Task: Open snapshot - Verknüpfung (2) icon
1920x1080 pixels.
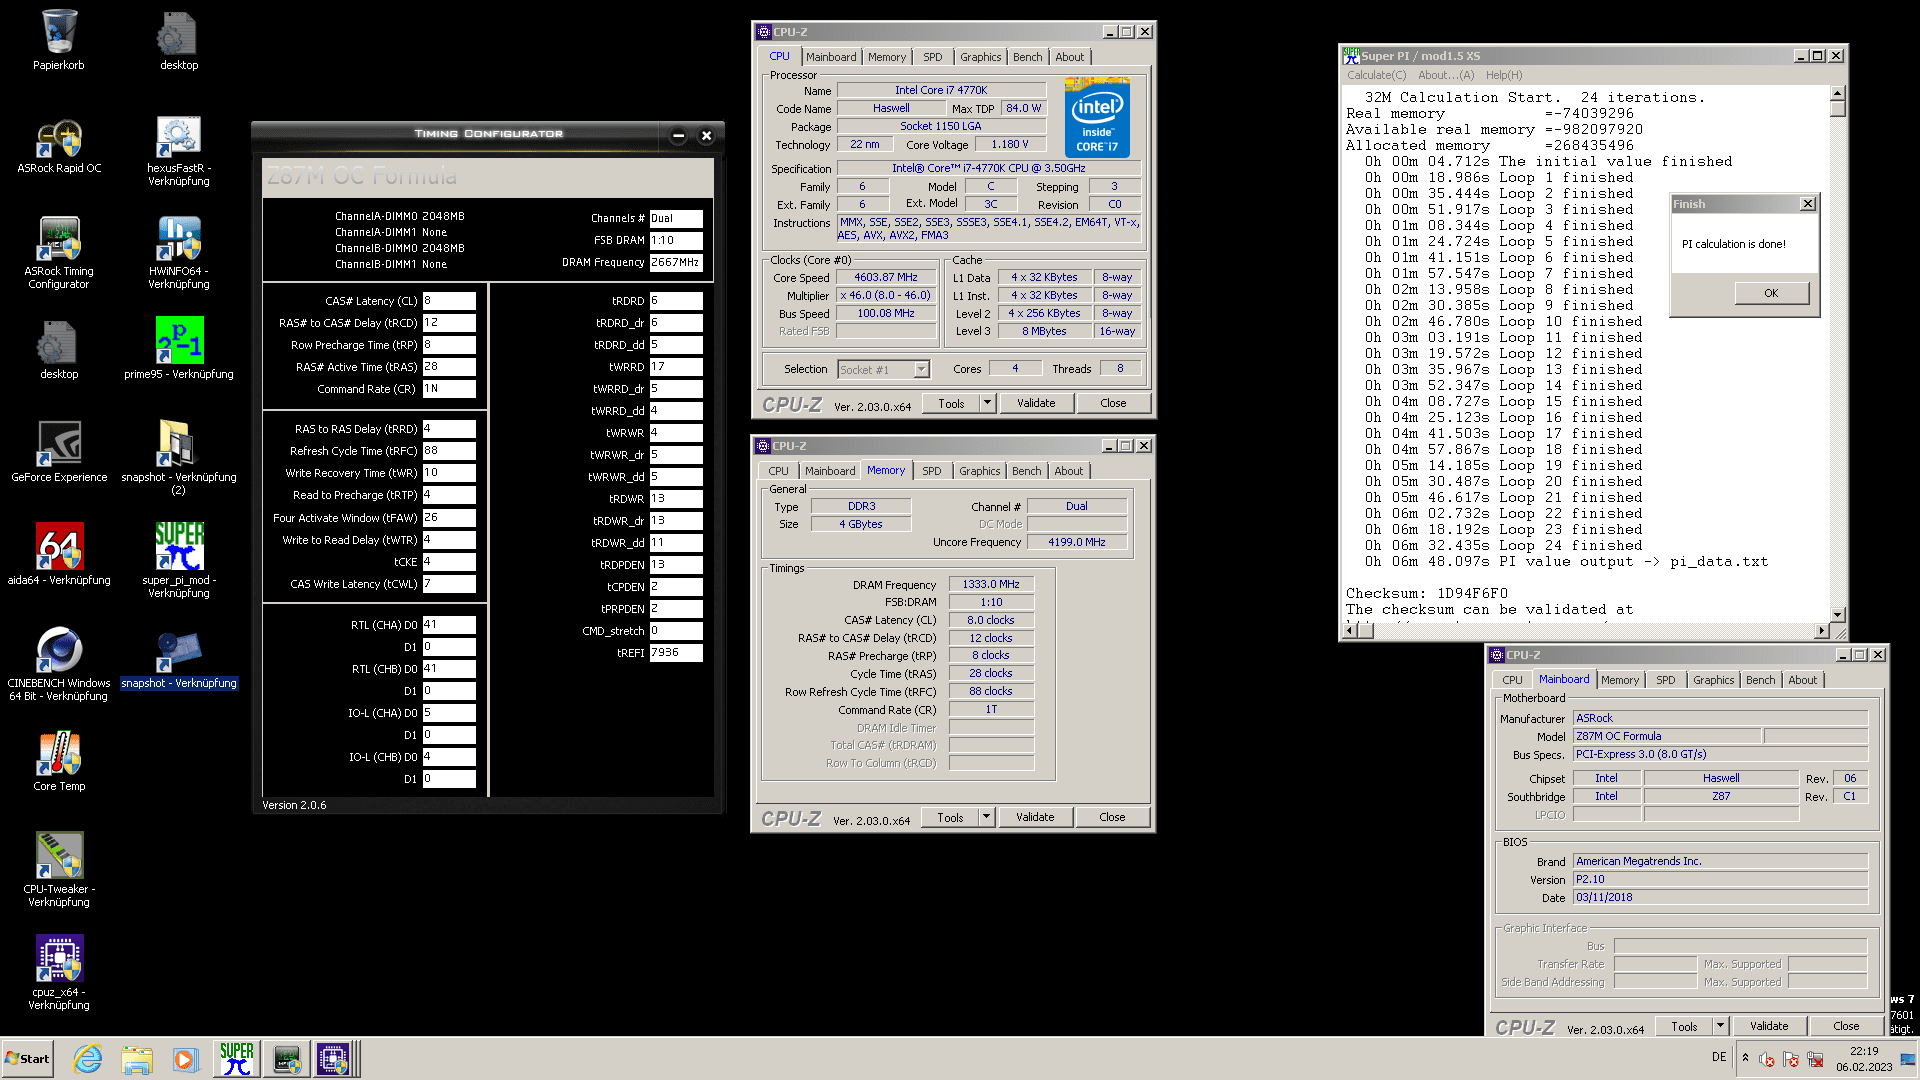Action: [x=179, y=457]
